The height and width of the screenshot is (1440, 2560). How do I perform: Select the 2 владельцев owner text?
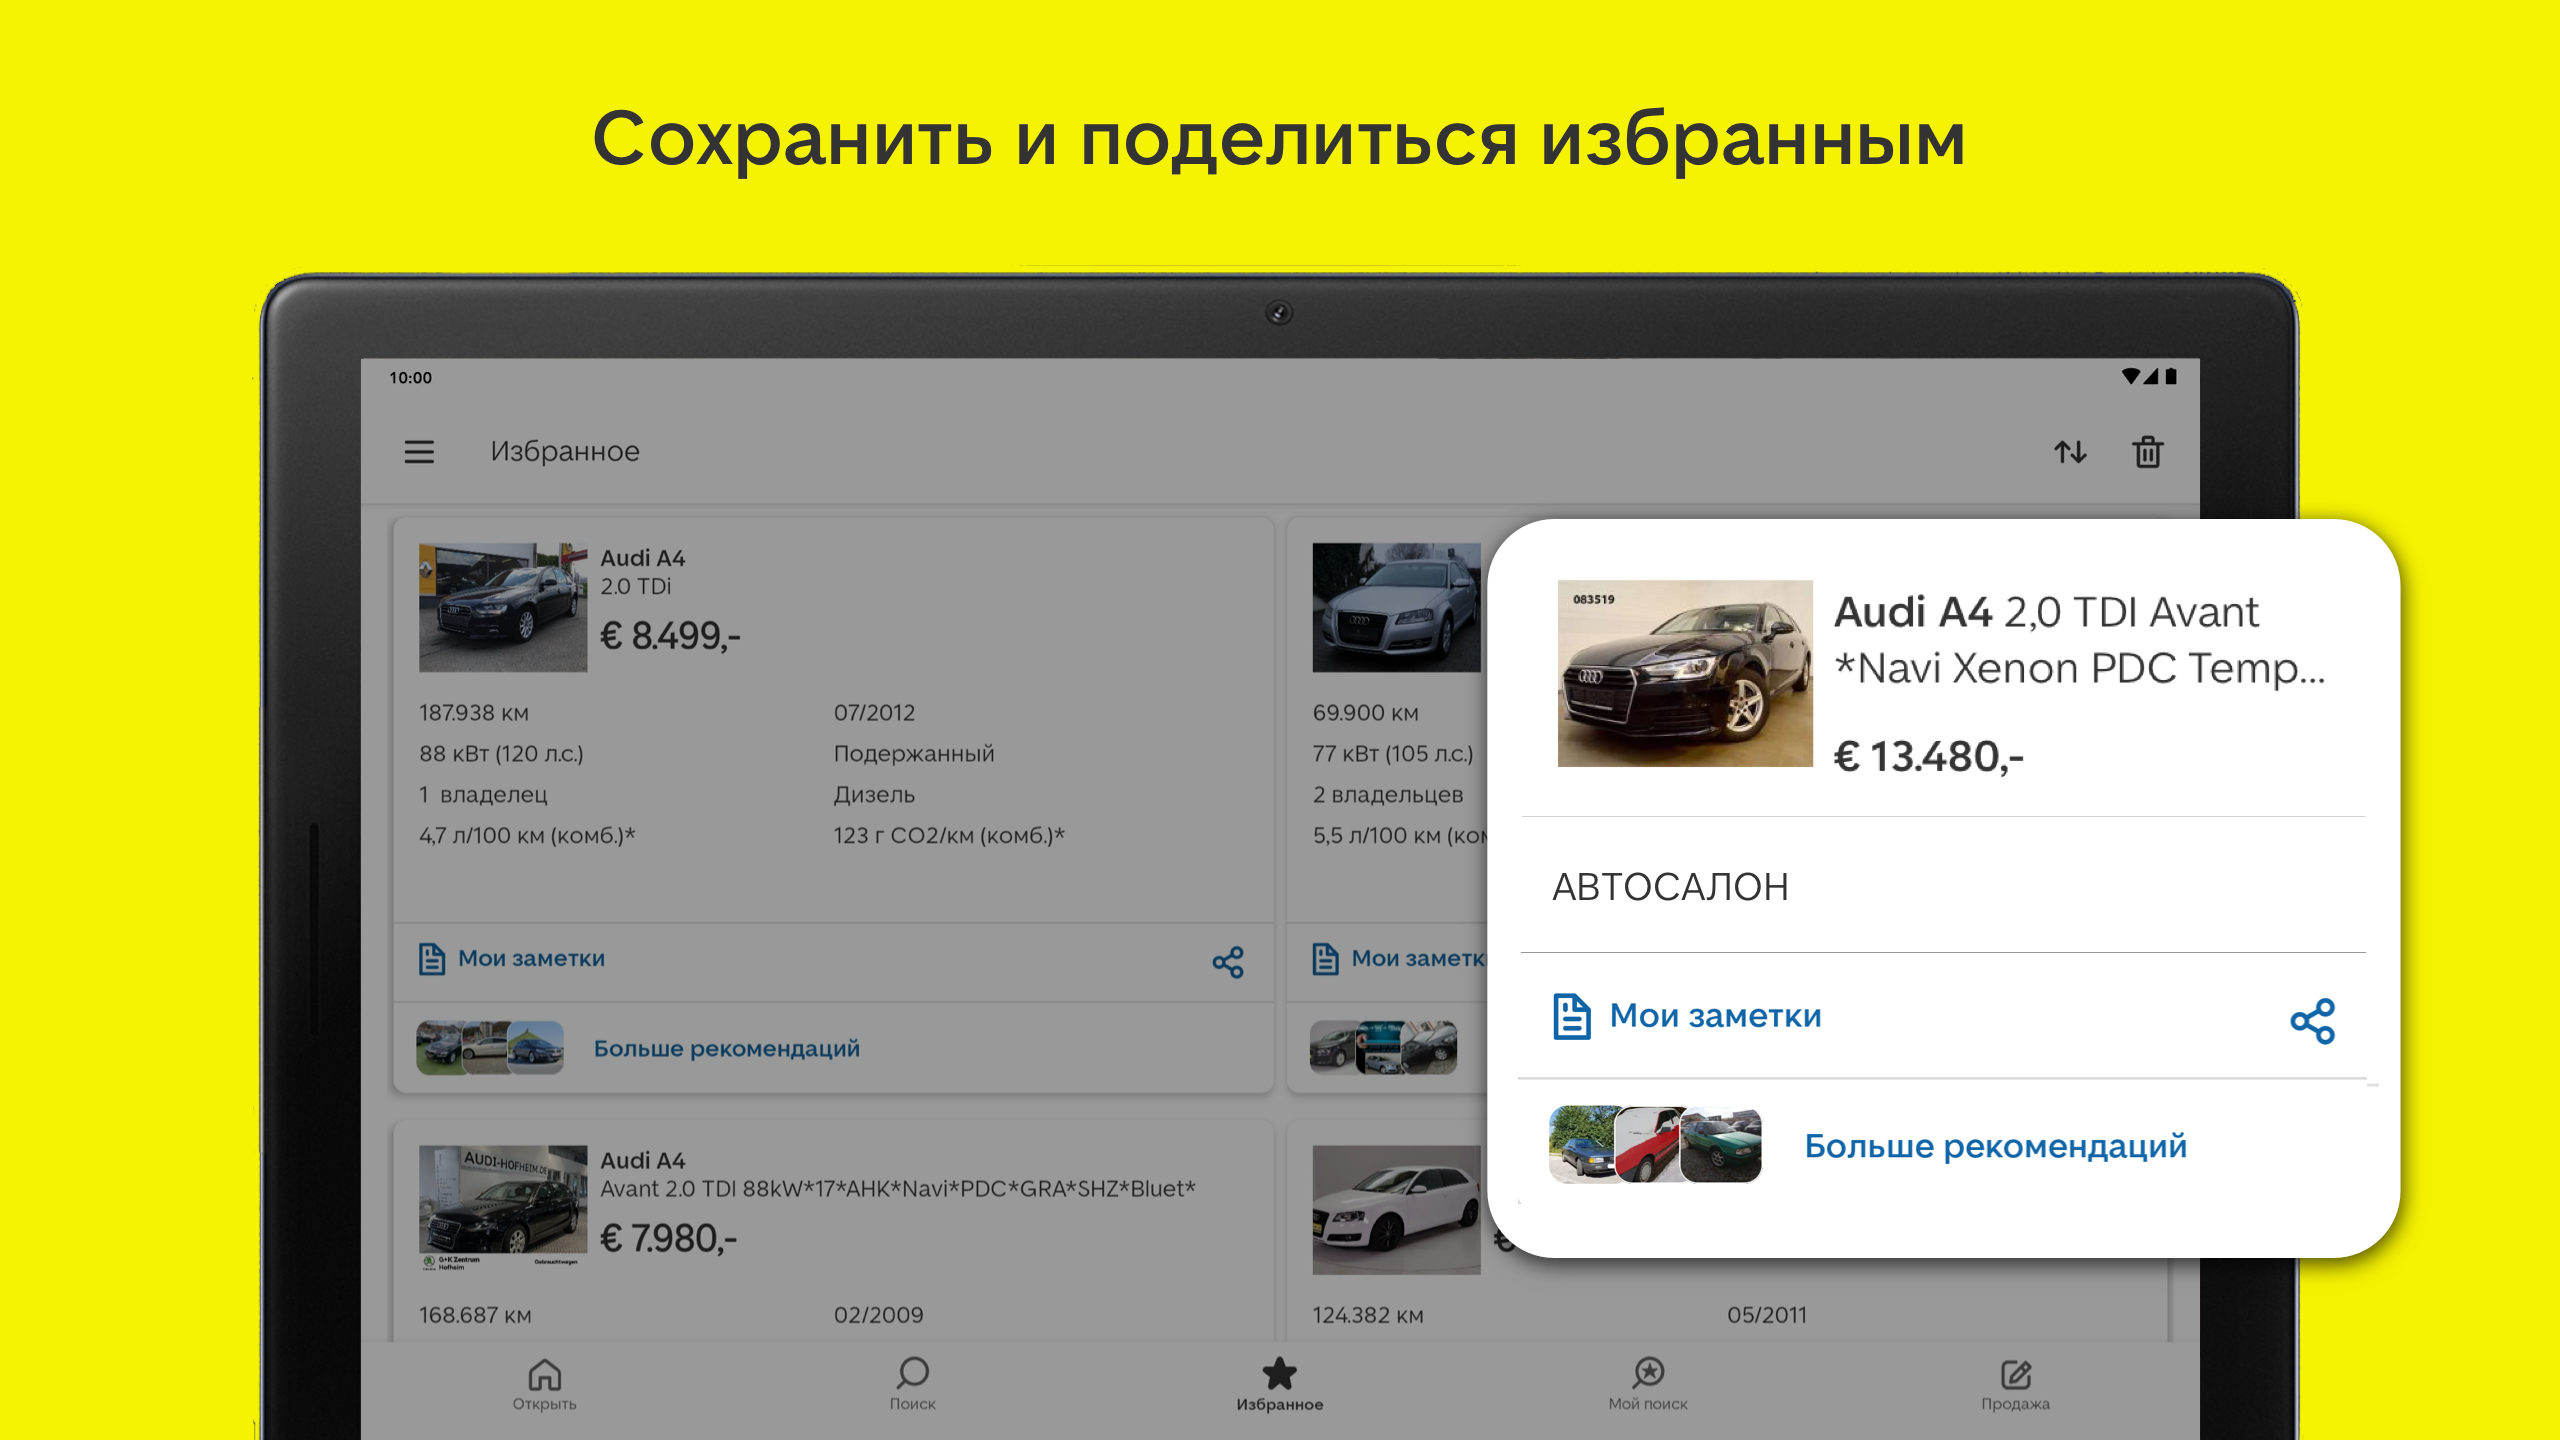[x=1387, y=795]
